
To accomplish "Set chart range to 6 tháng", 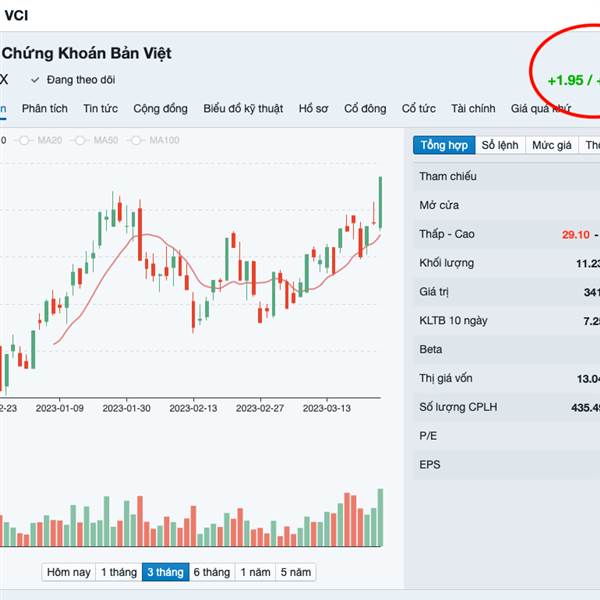I will (x=211, y=572).
